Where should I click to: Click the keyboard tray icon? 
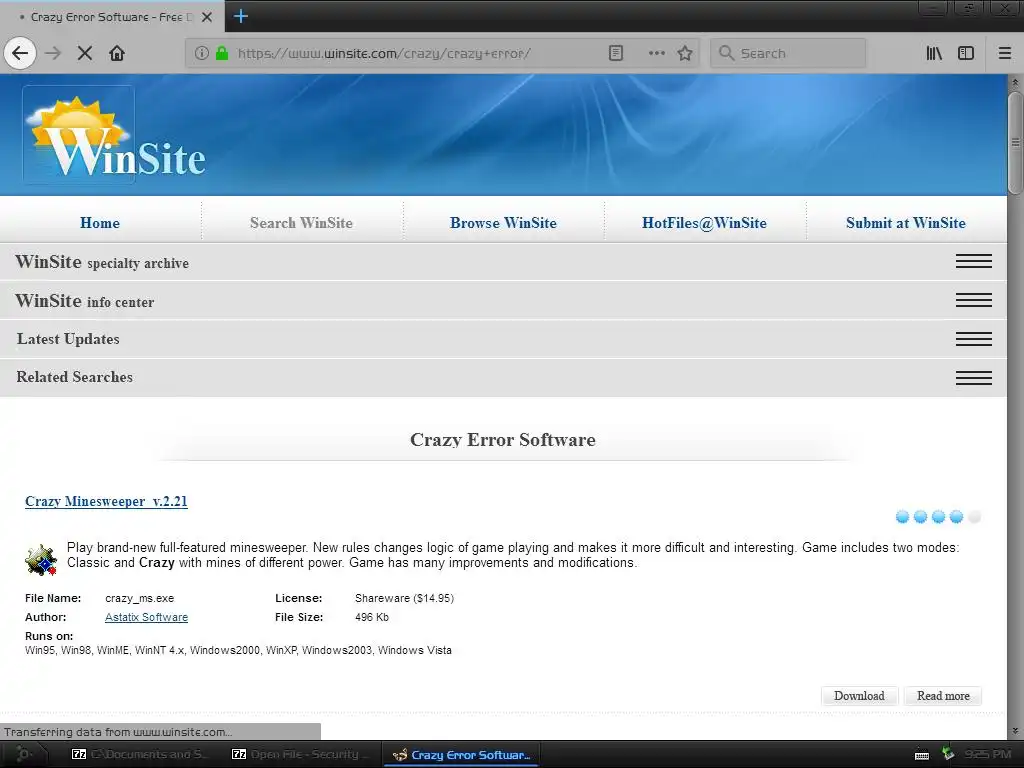click(922, 755)
